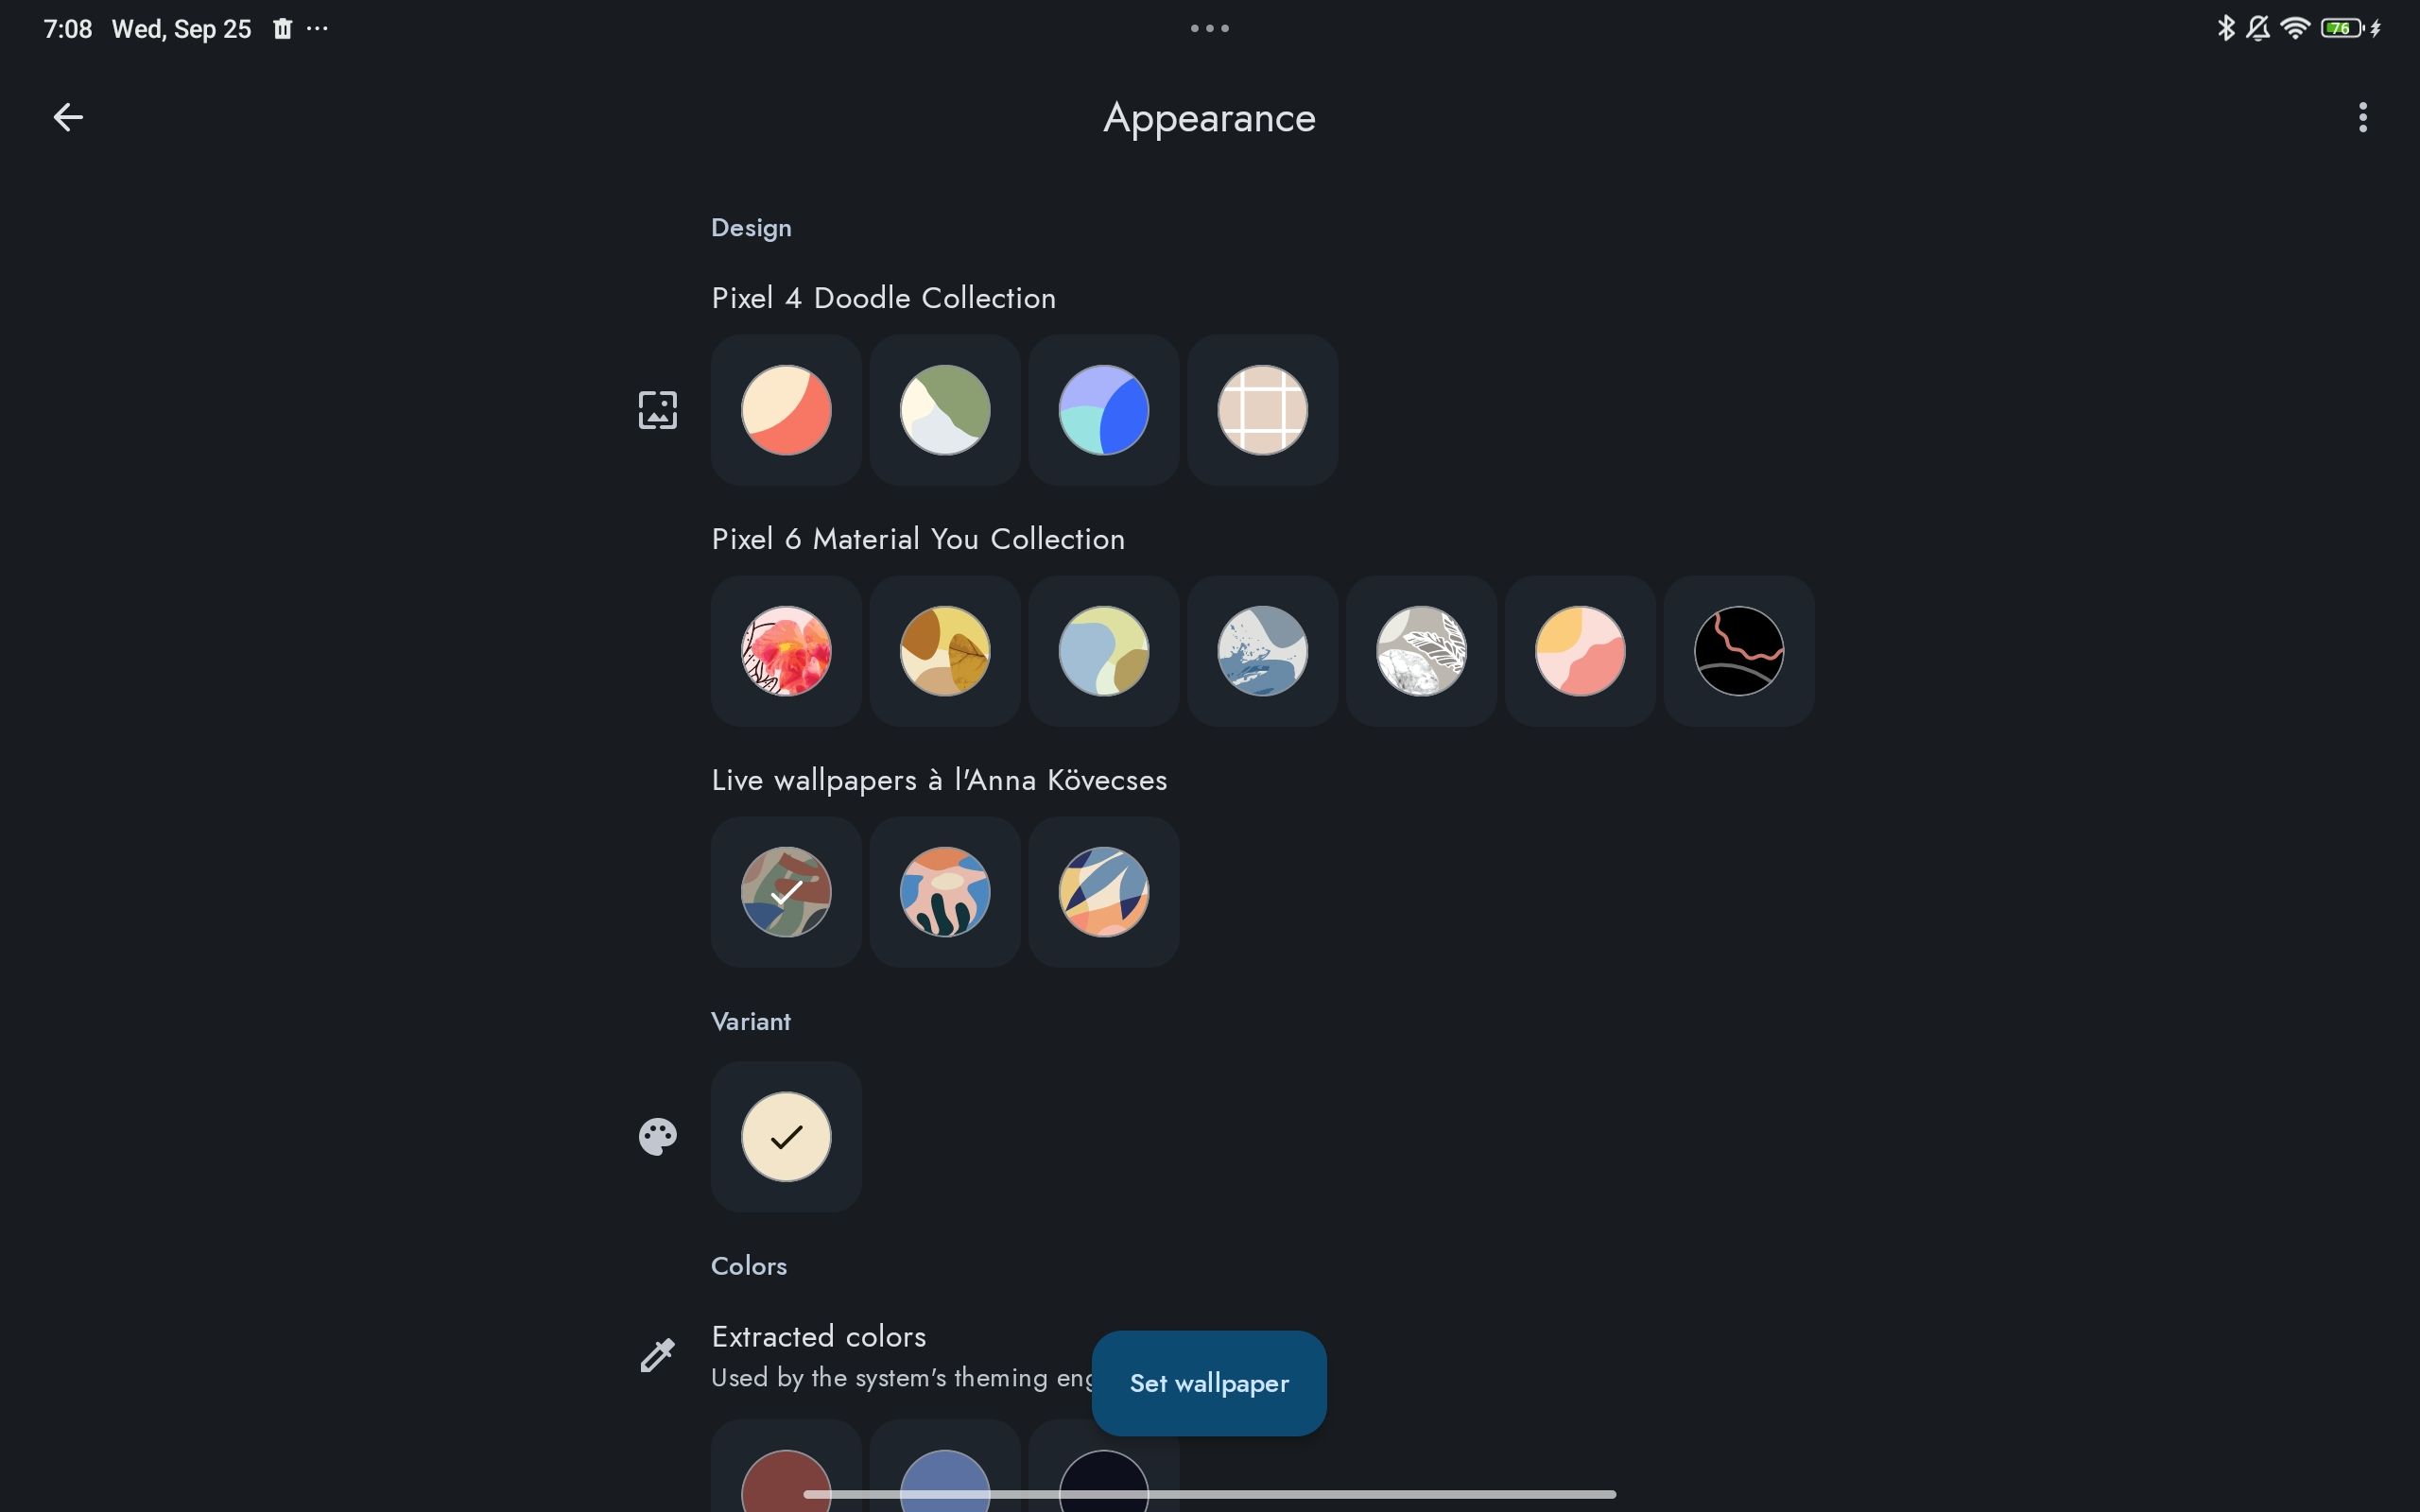Expand the Colors section further
Image resolution: width=2420 pixels, height=1512 pixels.
click(x=748, y=1263)
